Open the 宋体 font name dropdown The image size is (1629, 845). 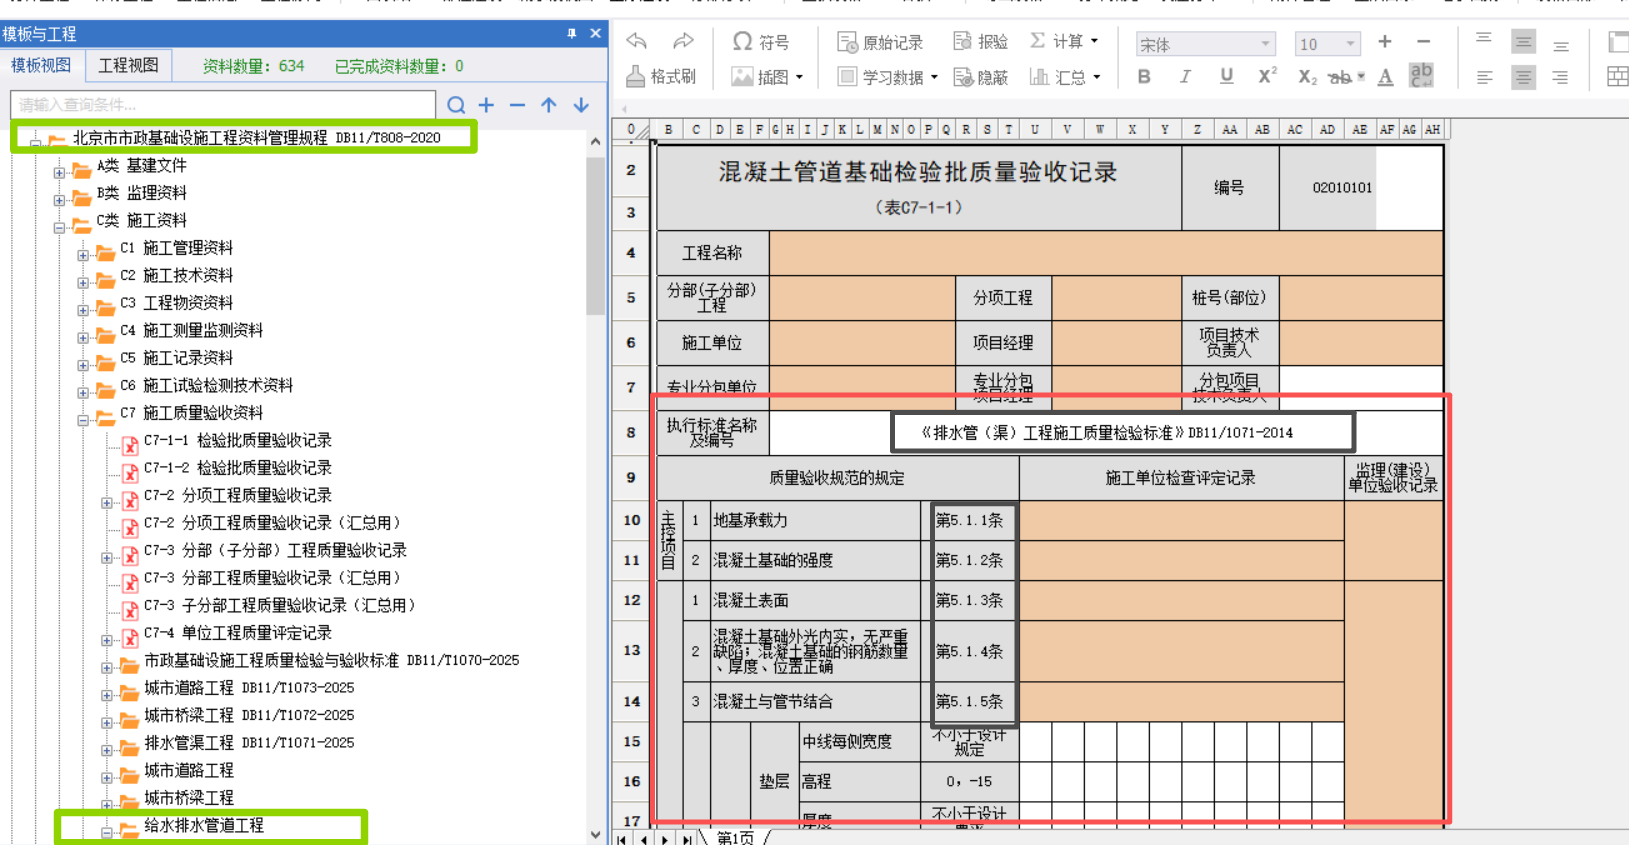click(x=1265, y=44)
